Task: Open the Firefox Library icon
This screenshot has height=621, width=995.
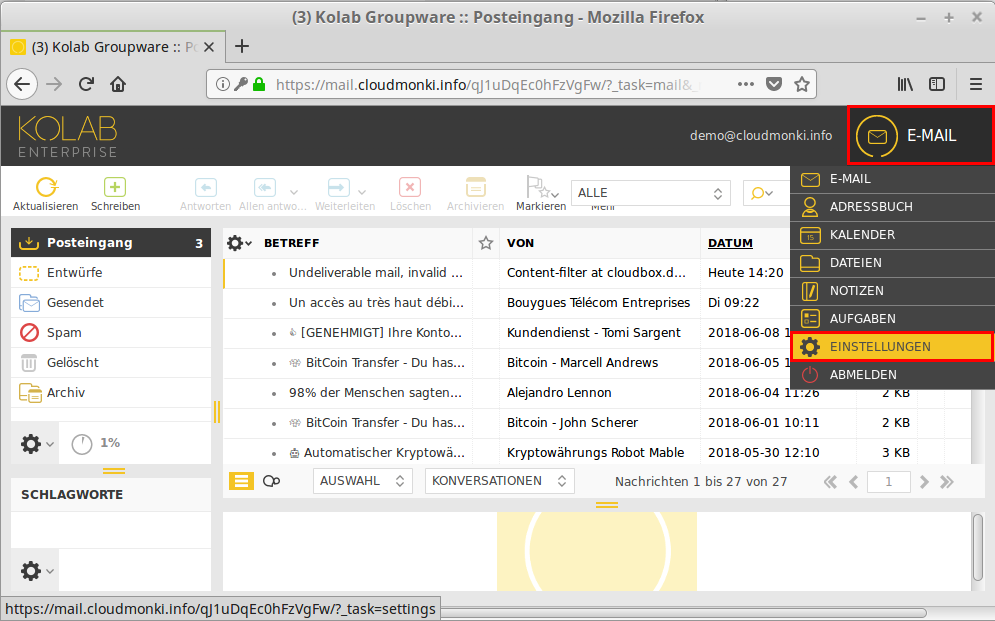Action: pos(905,84)
